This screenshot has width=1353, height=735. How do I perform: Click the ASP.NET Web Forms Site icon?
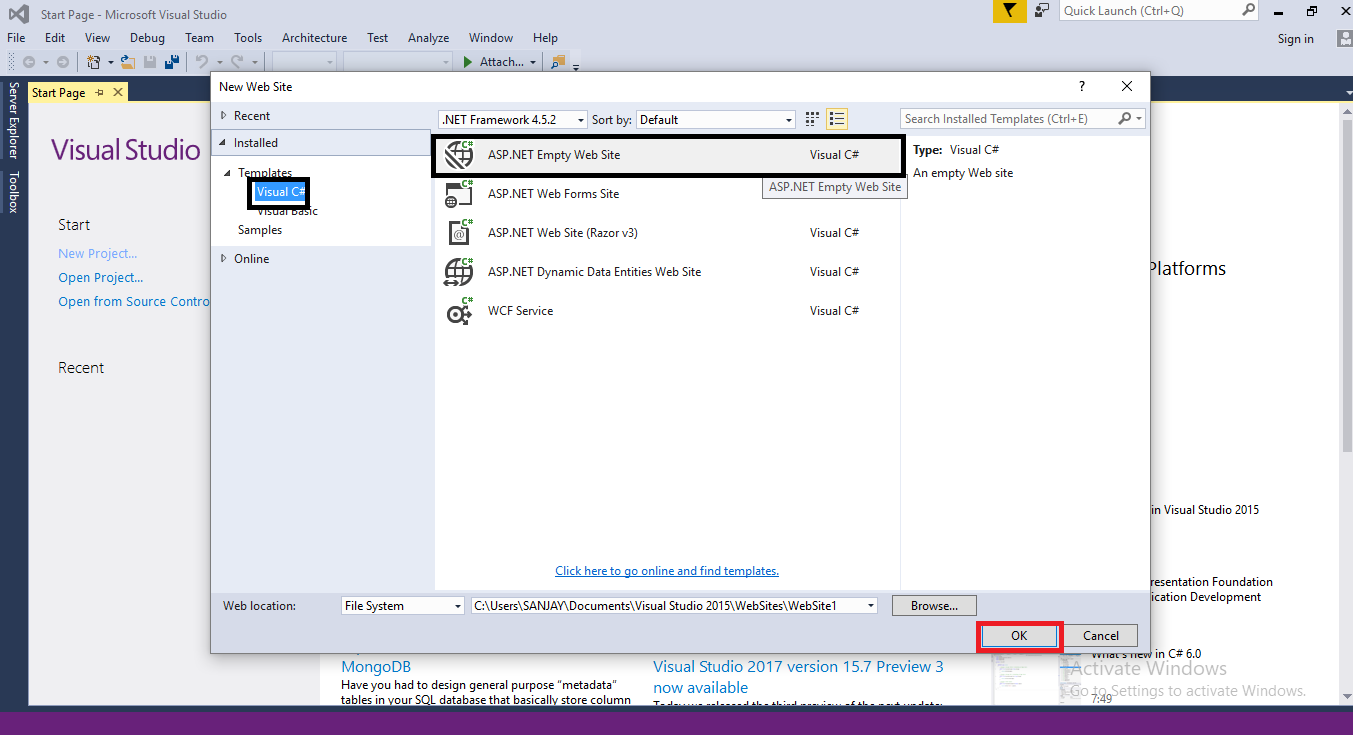(459, 194)
